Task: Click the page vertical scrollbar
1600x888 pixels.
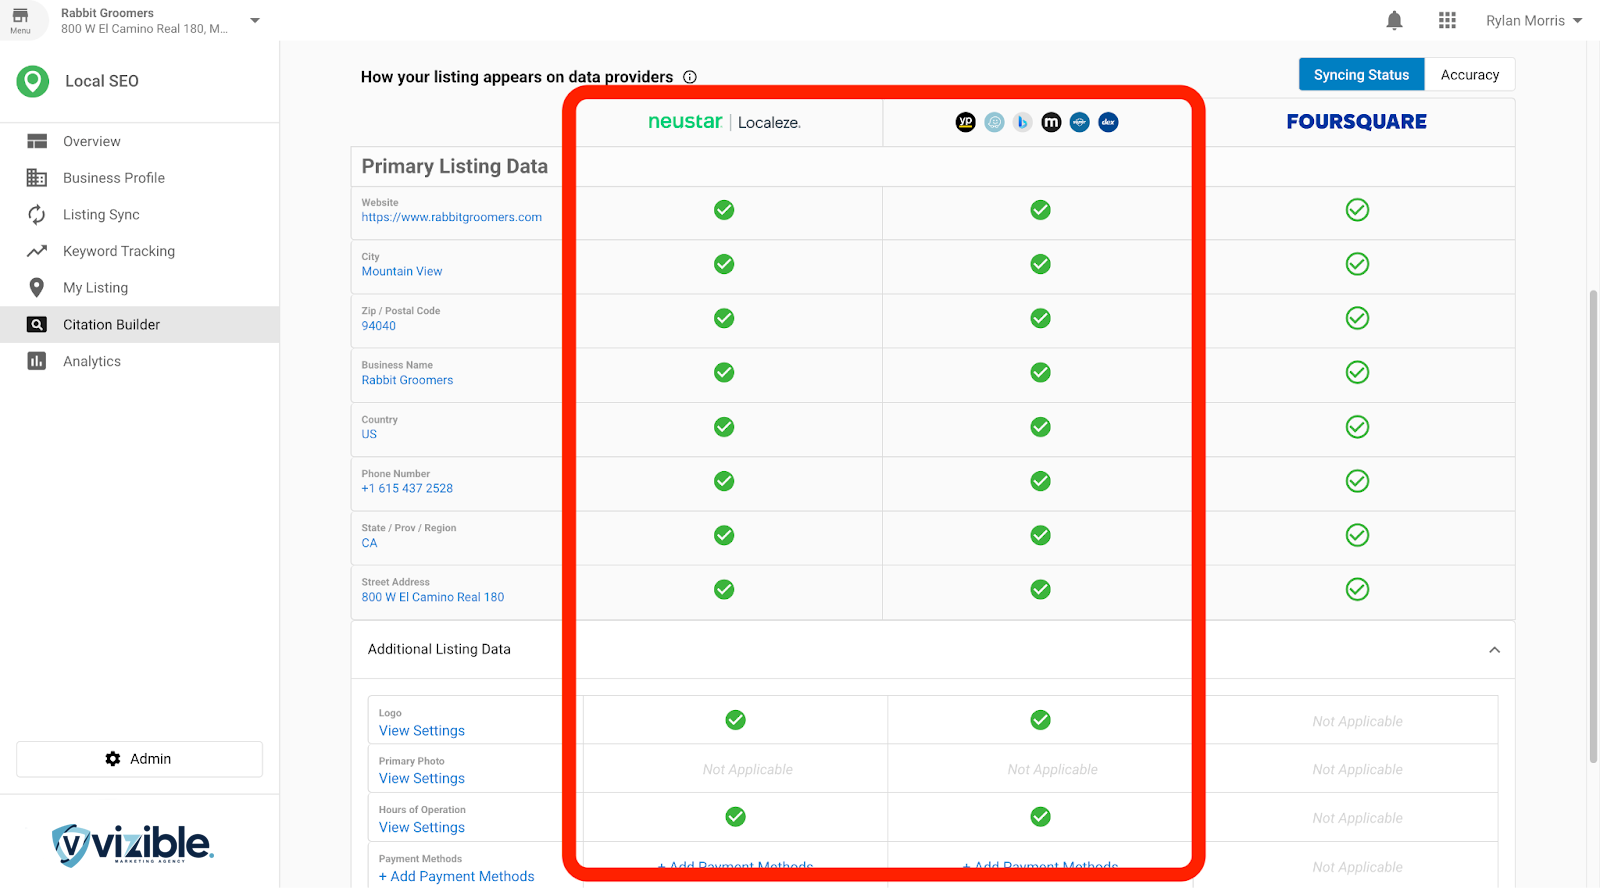Action: tap(1593, 500)
